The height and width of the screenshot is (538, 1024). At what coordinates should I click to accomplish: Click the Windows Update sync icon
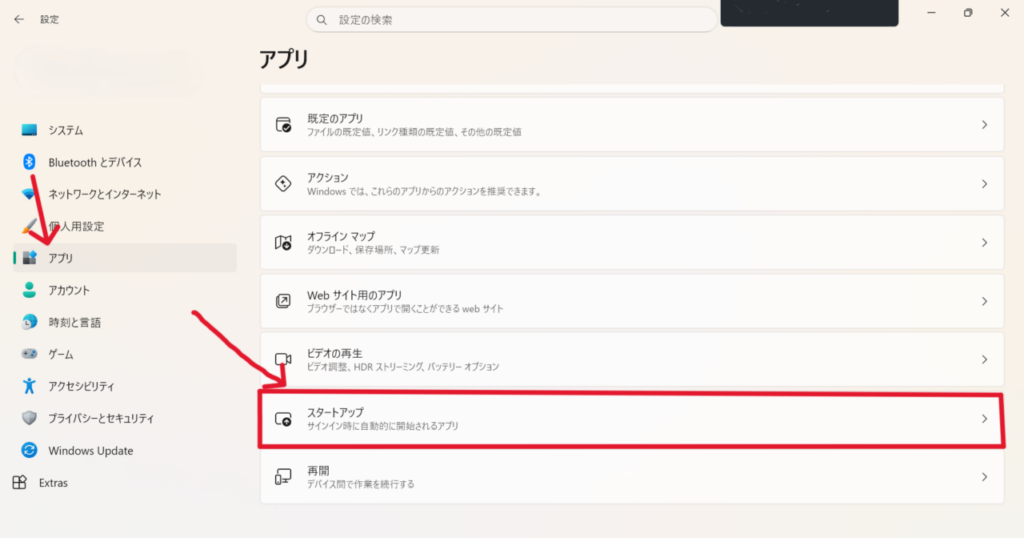(x=29, y=451)
